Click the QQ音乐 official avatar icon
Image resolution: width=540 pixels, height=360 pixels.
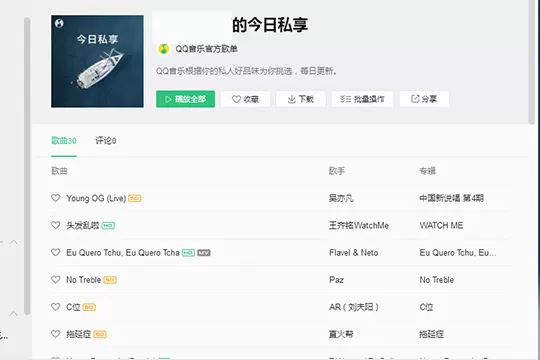tap(164, 49)
